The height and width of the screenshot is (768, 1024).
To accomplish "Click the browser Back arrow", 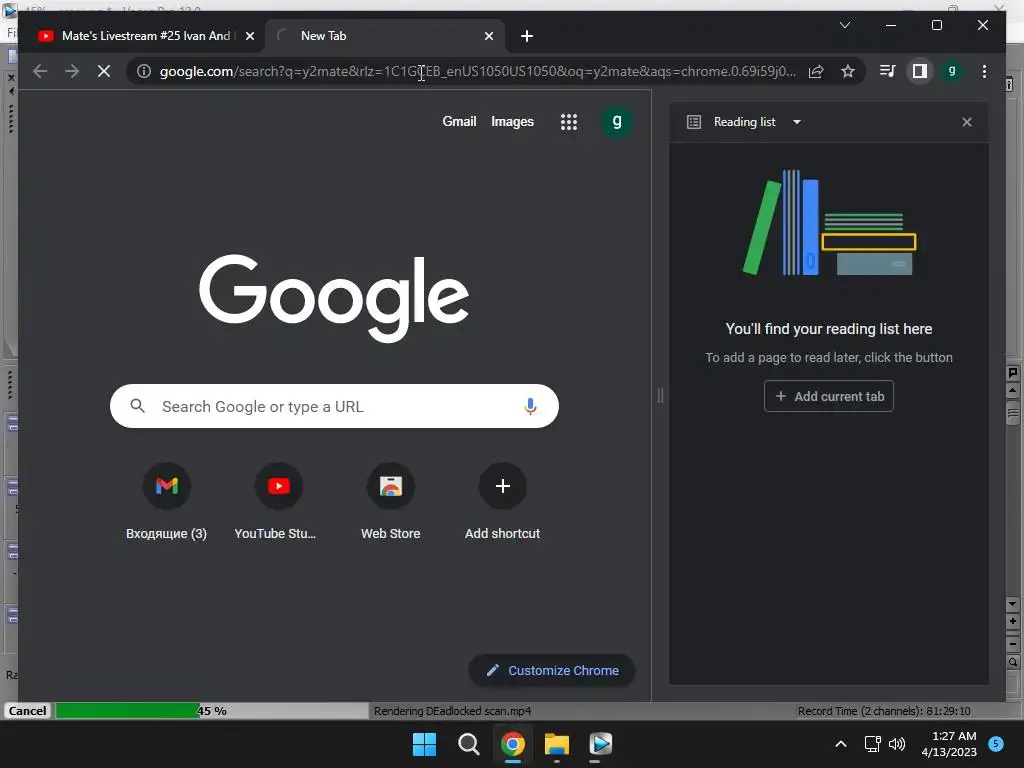I will click(40, 71).
